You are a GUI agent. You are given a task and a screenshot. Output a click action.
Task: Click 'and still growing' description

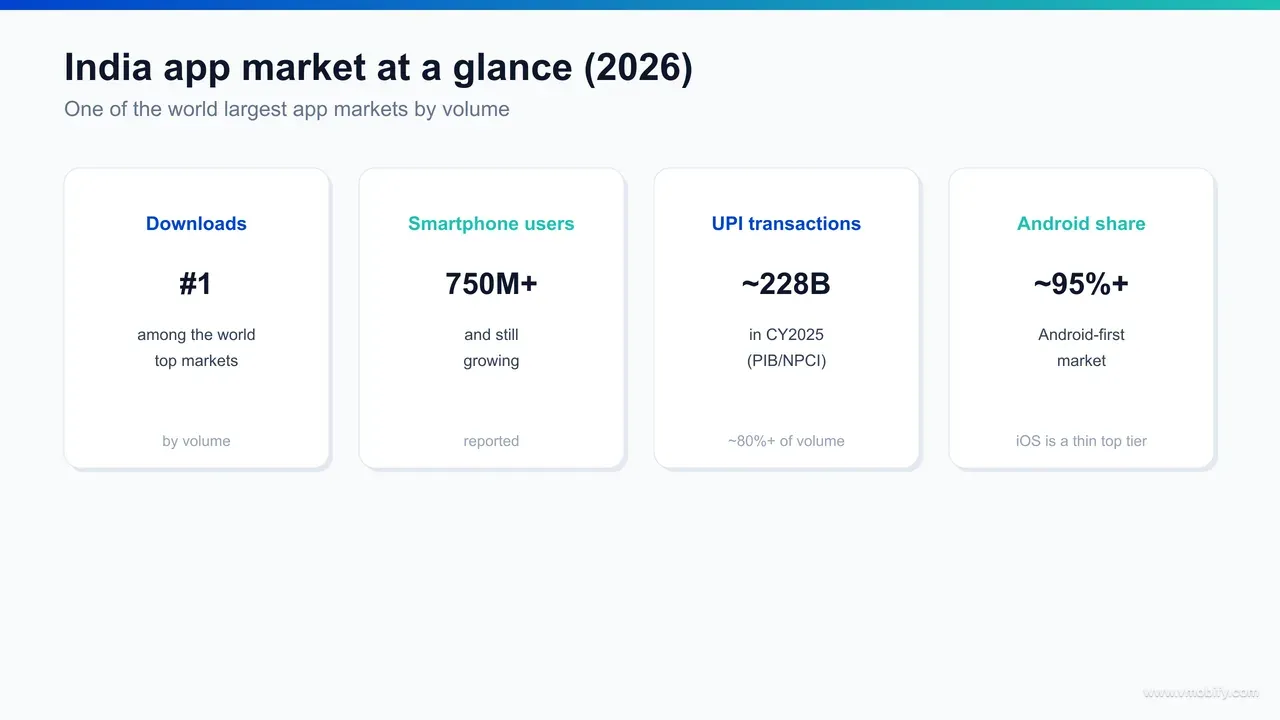(491, 347)
